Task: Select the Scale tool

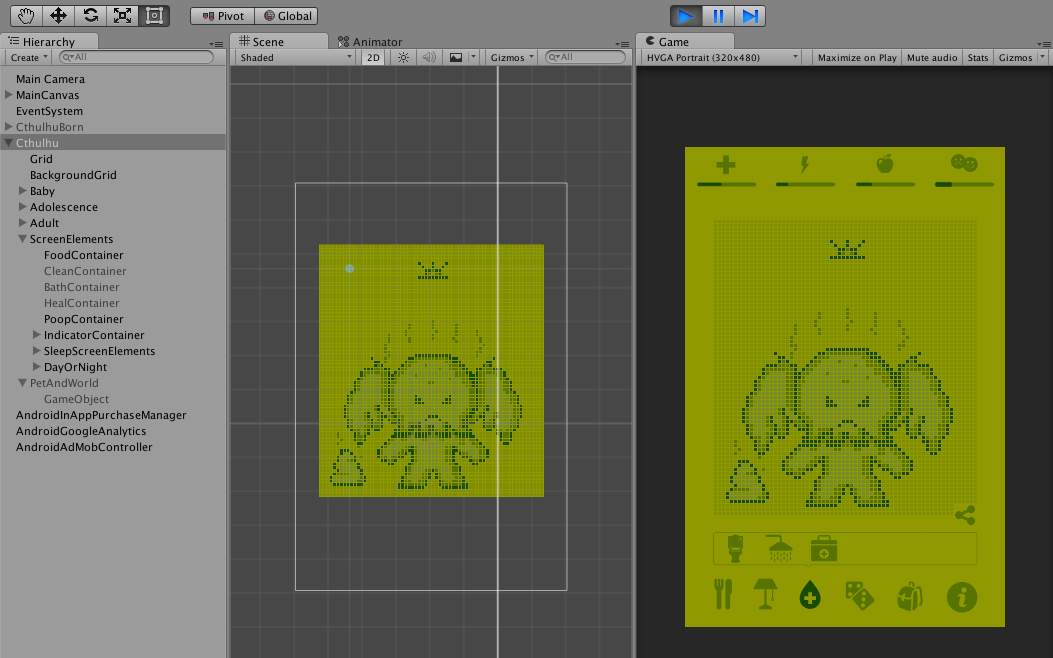Action: (122, 15)
